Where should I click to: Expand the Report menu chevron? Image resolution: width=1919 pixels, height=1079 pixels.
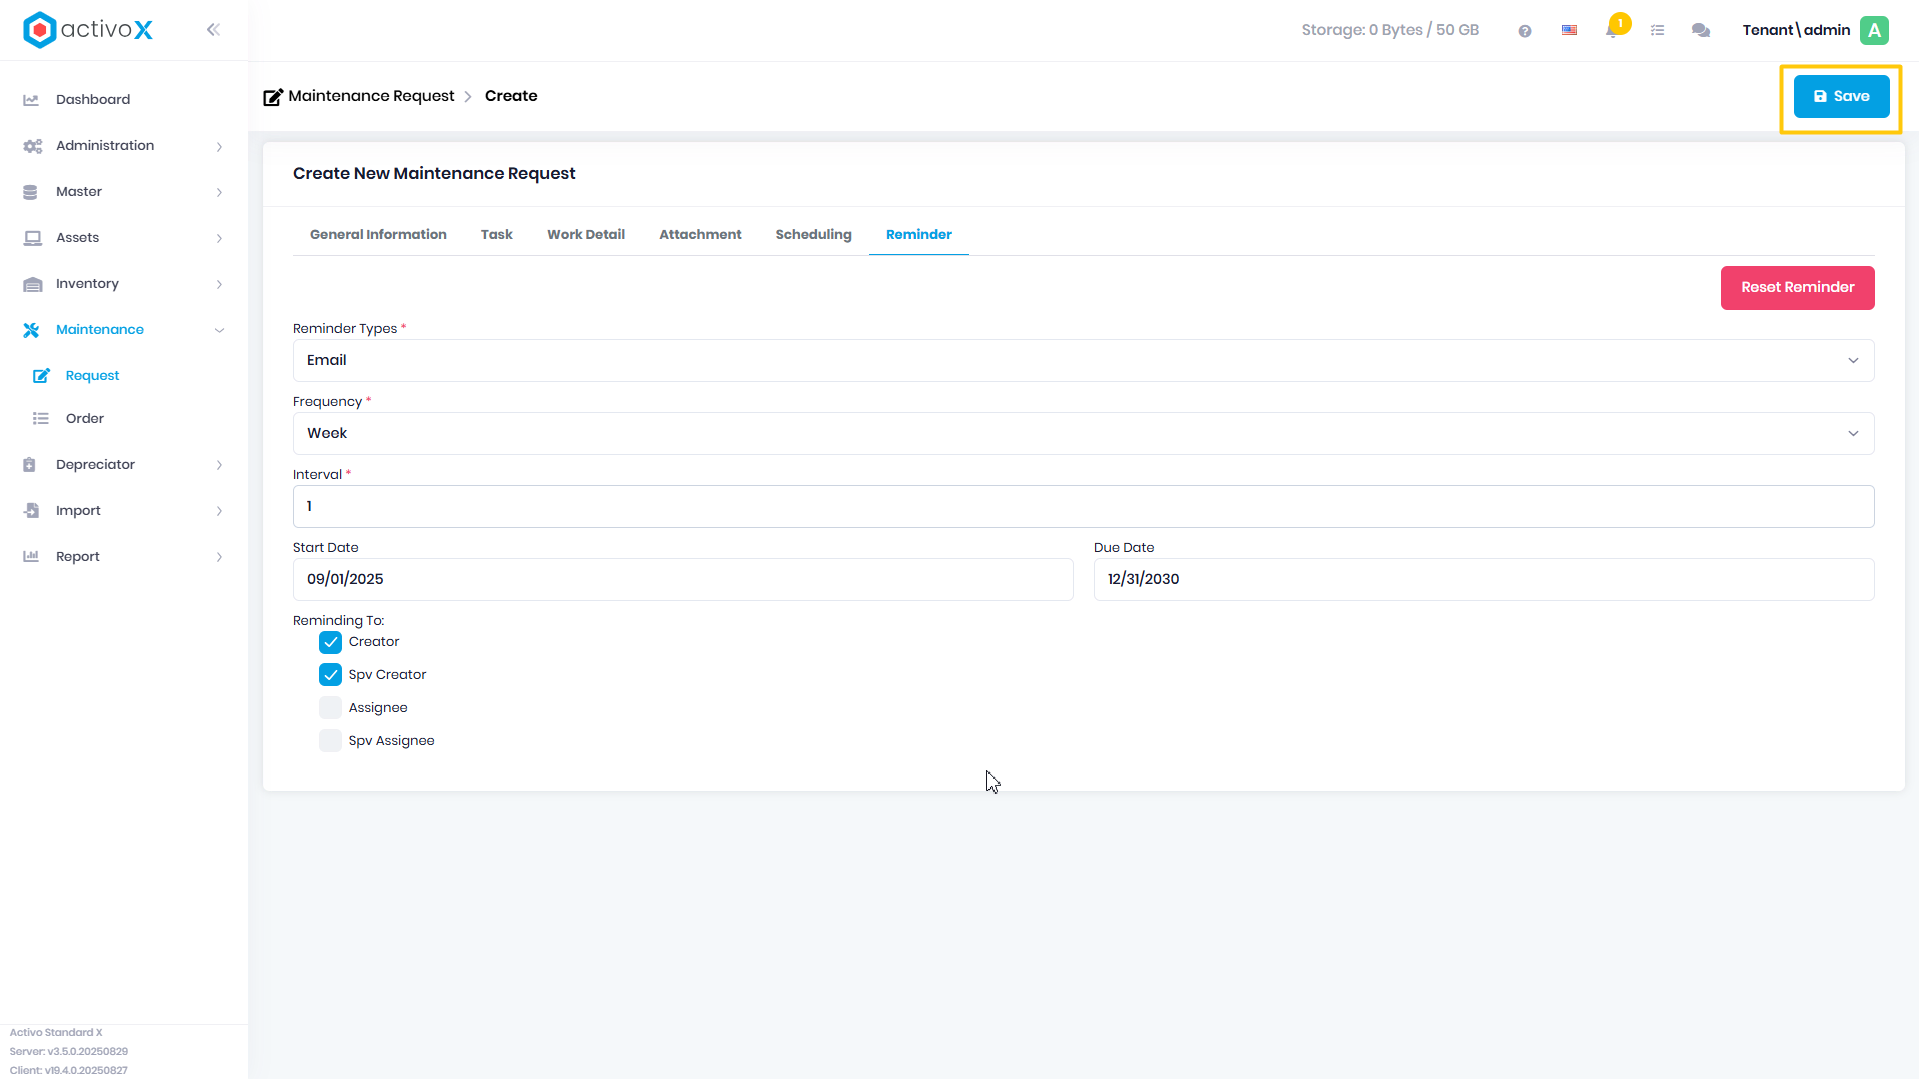pyautogui.click(x=219, y=558)
